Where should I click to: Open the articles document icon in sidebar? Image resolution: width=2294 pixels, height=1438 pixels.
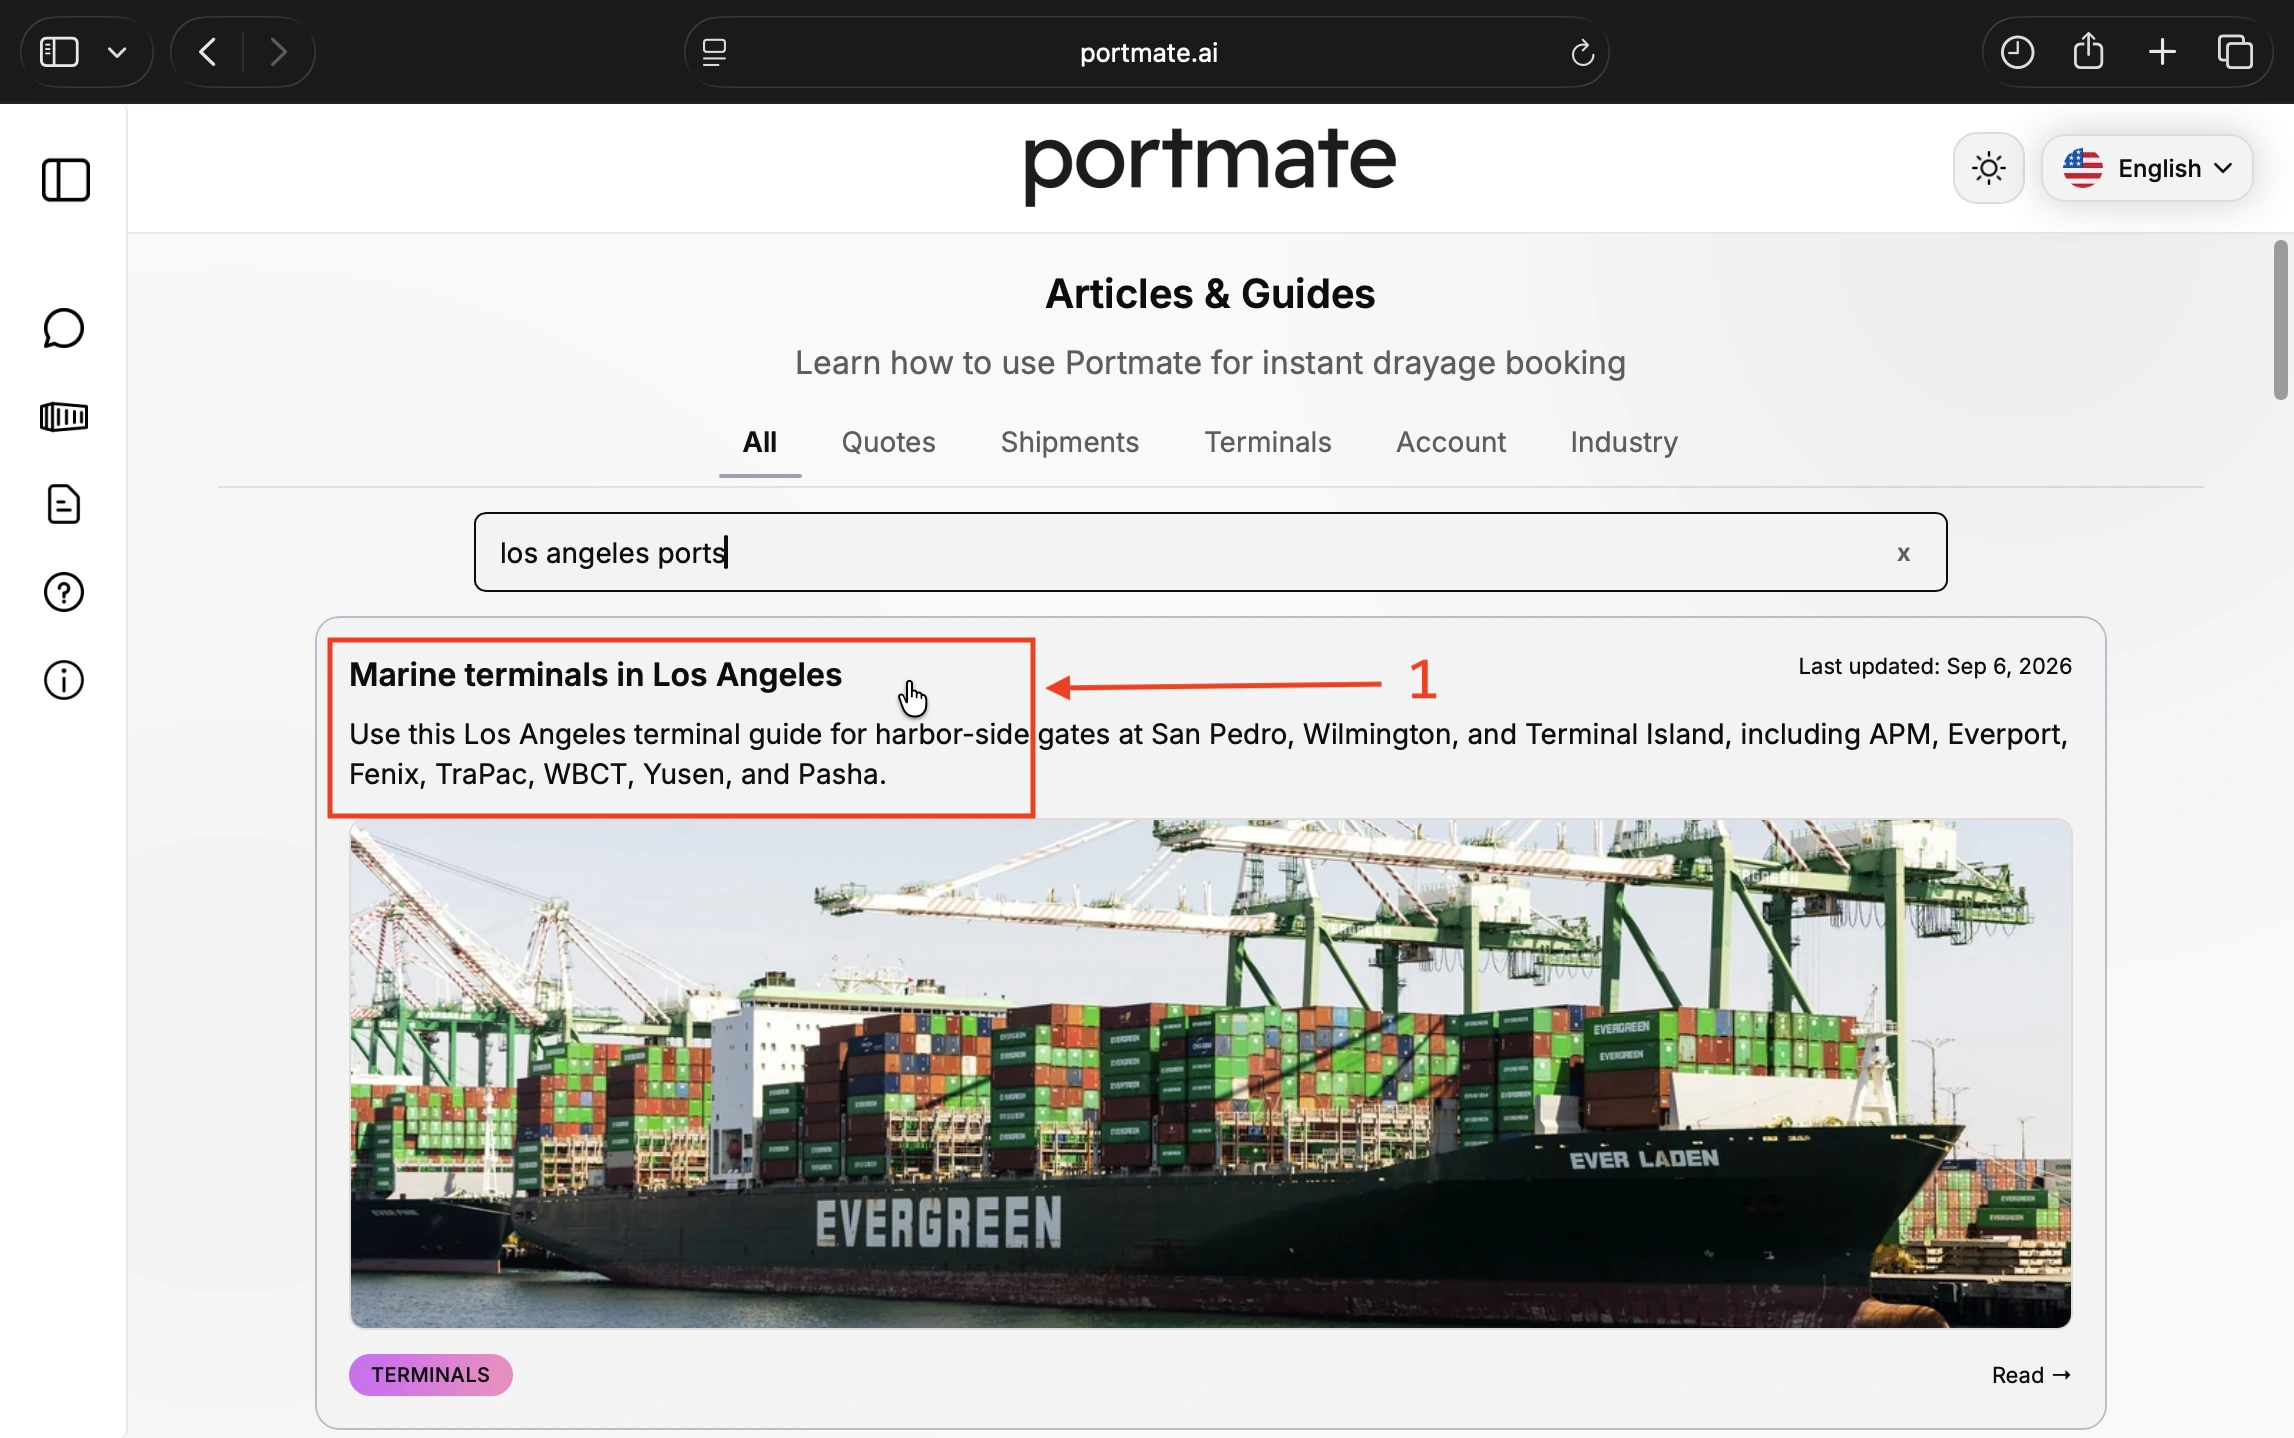(64, 505)
